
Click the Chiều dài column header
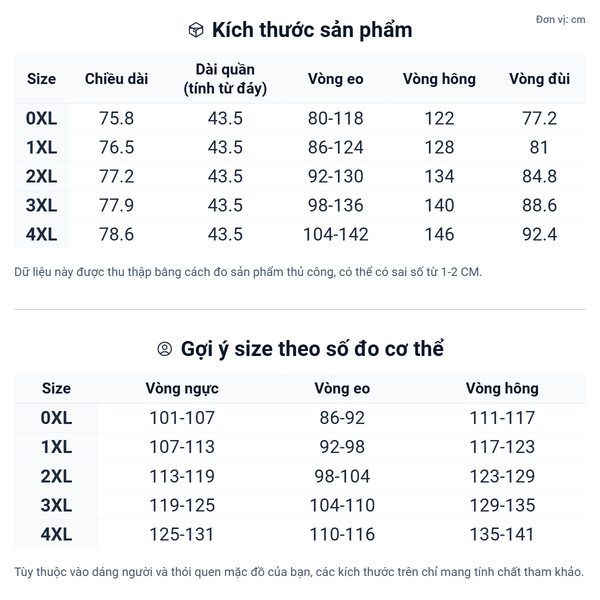click(116, 79)
